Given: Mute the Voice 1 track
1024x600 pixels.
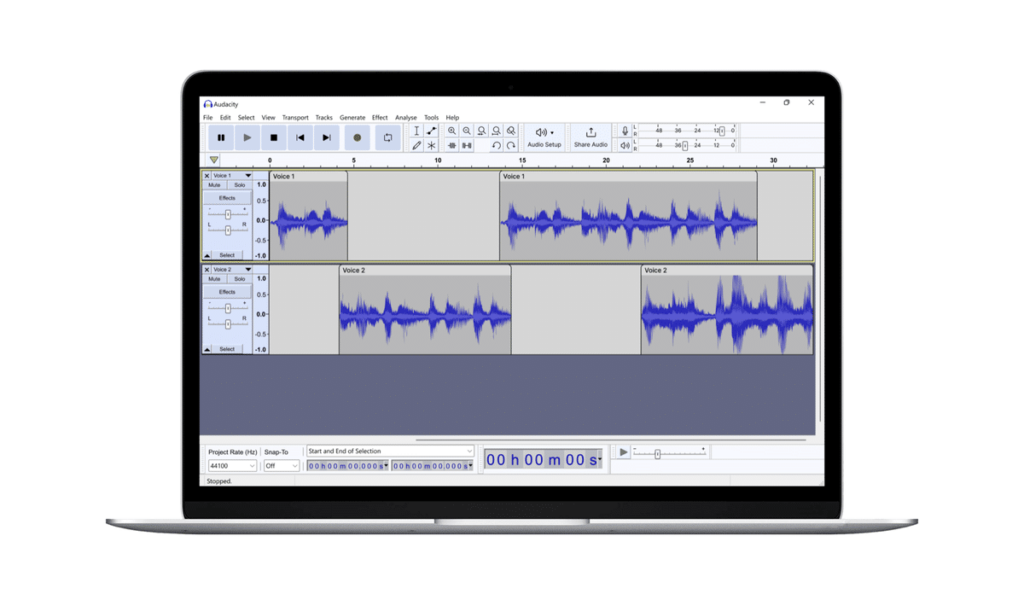Looking at the screenshot, I should point(214,185).
